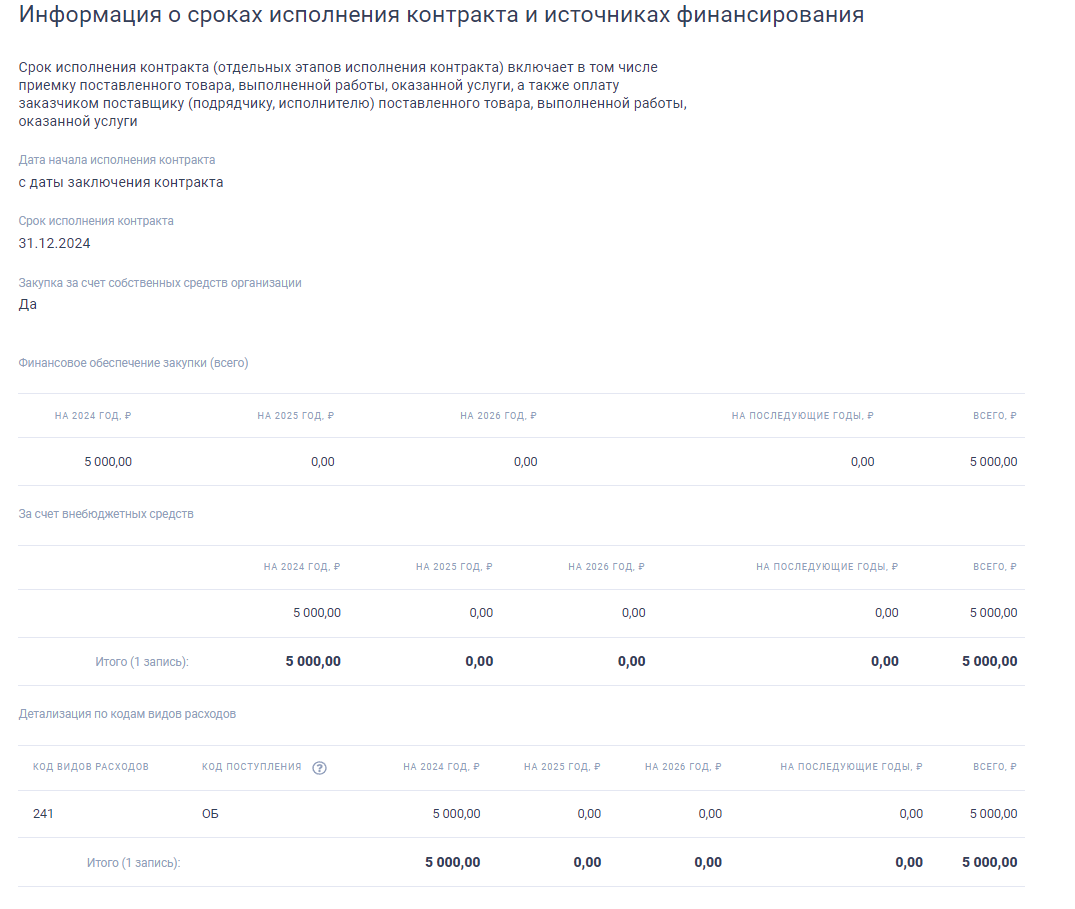
Task: Click 'НА ПОСЛЕДУЮЩИЕ ГОДЫ' header in Финансовое обеспечение table
Action: coord(803,415)
